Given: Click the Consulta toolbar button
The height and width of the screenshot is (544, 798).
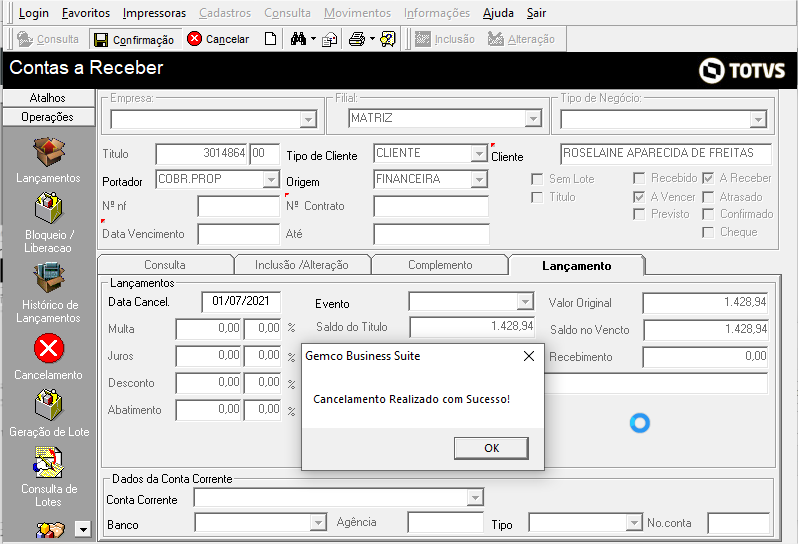Looking at the screenshot, I should pyautogui.click(x=48, y=39).
